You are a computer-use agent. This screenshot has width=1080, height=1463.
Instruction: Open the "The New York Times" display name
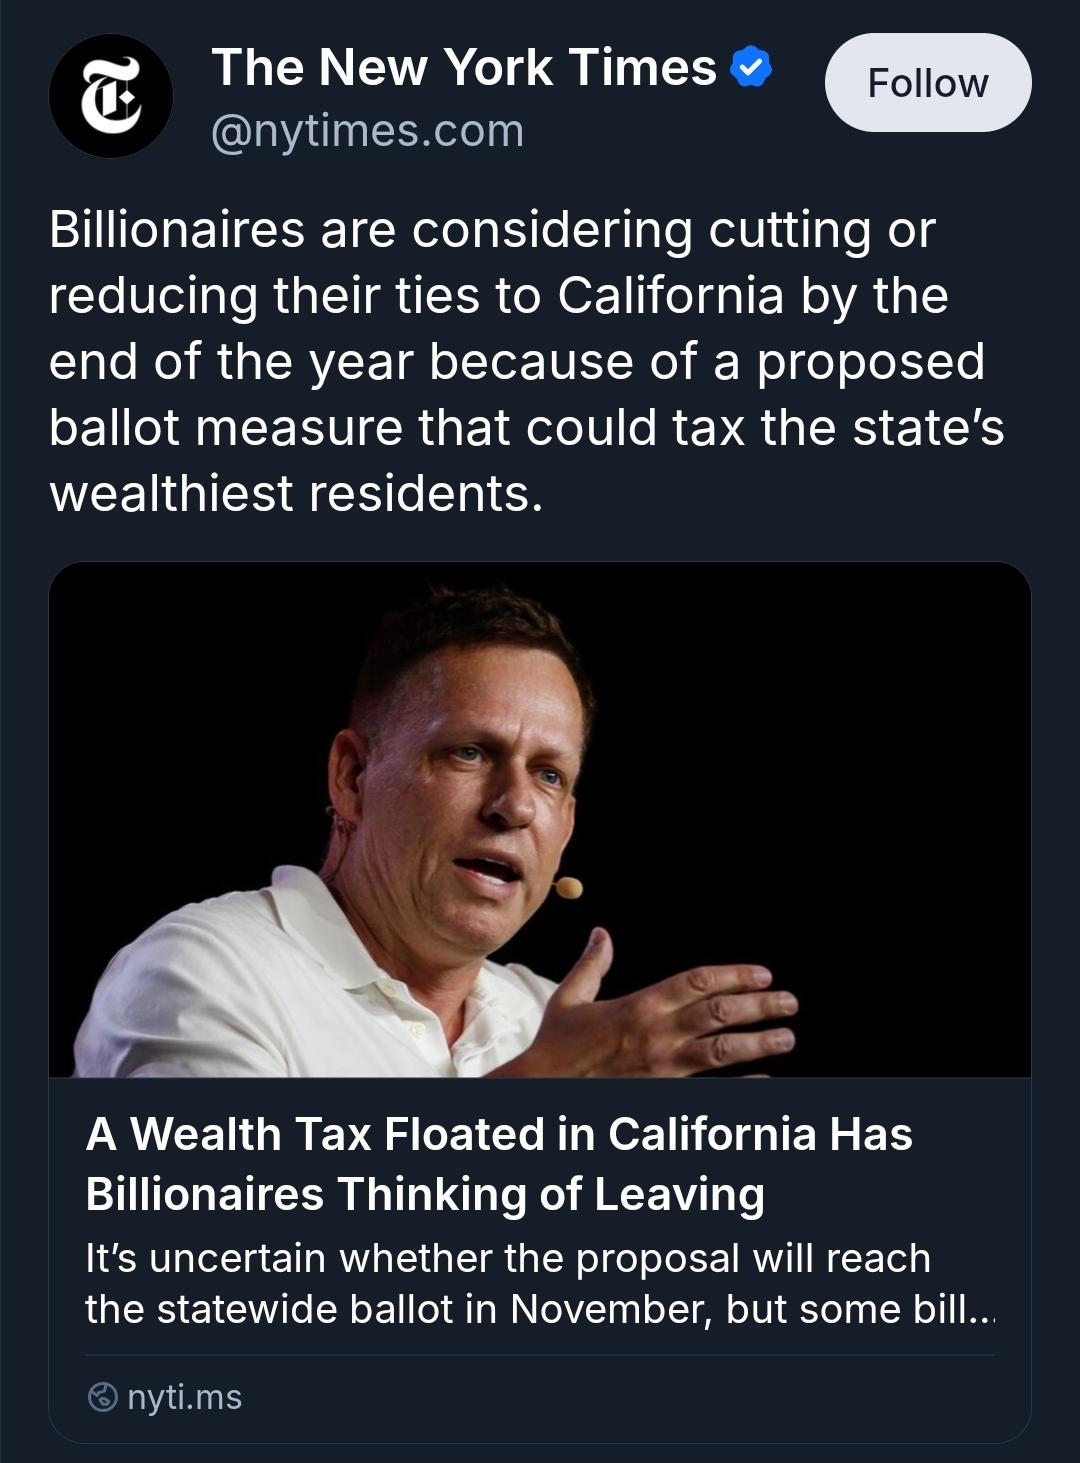coord(463,68)
